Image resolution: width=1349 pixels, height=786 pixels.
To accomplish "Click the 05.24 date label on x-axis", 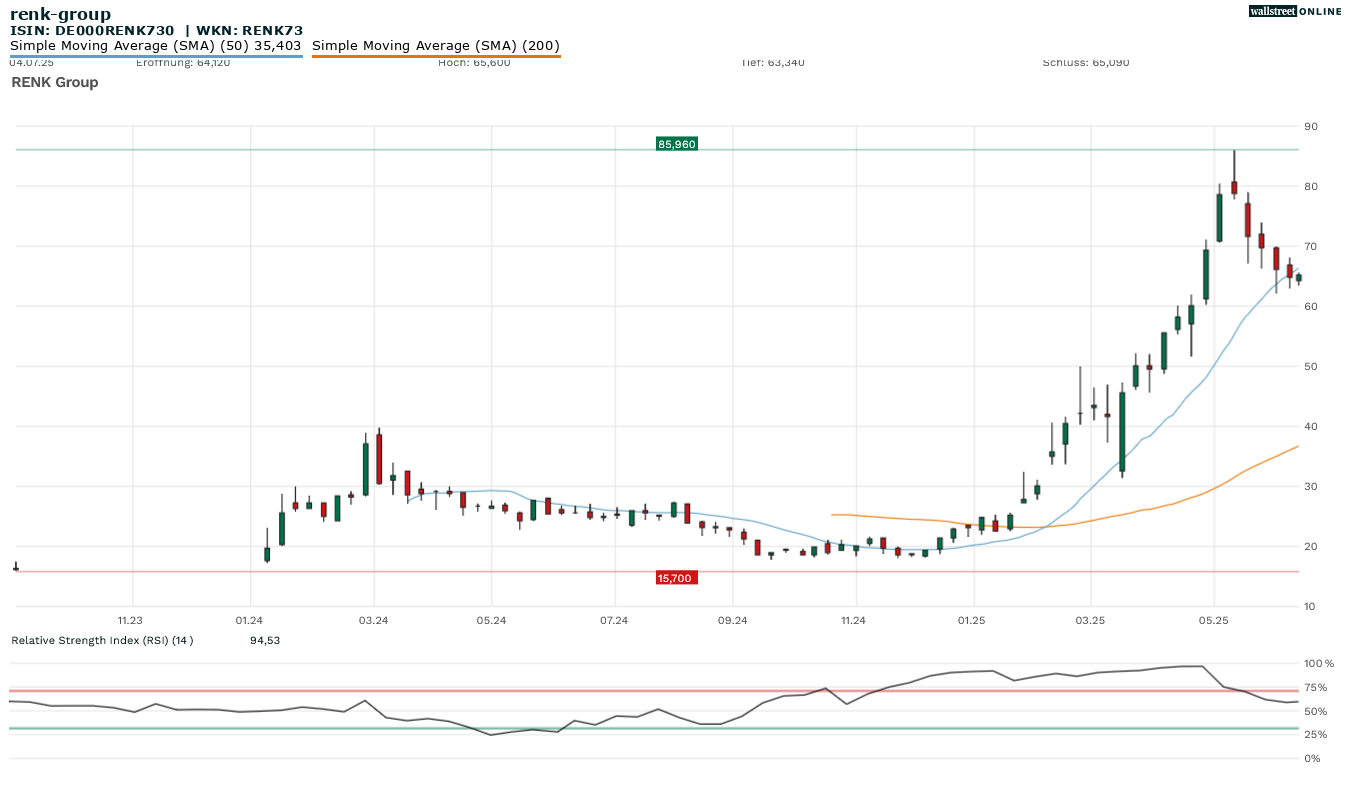I will (491, 621).
